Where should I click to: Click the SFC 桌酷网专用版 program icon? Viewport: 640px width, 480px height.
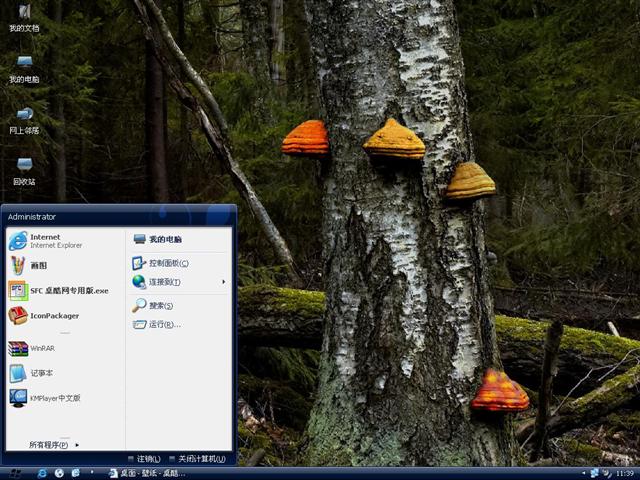(x=18, y=291)
